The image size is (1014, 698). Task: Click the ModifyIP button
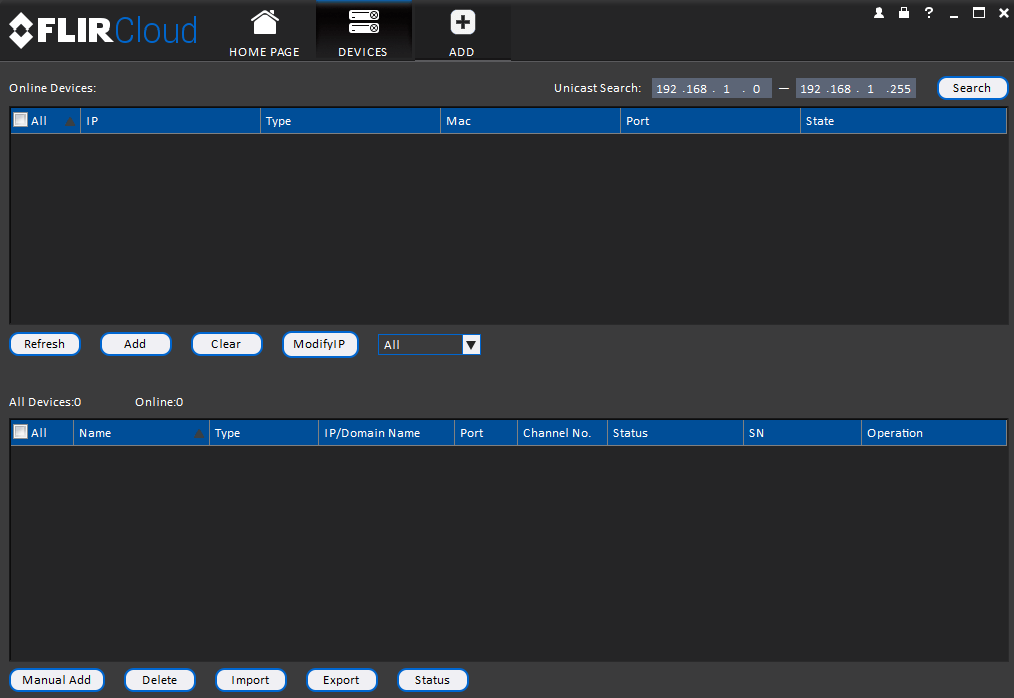[x=319, y=344]
